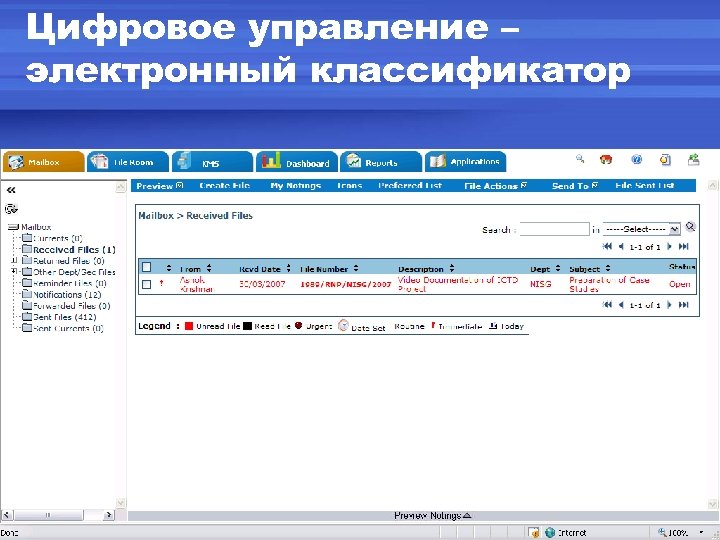
Task: Click sender Ashok Krishnan
Action: click(197, 284)
